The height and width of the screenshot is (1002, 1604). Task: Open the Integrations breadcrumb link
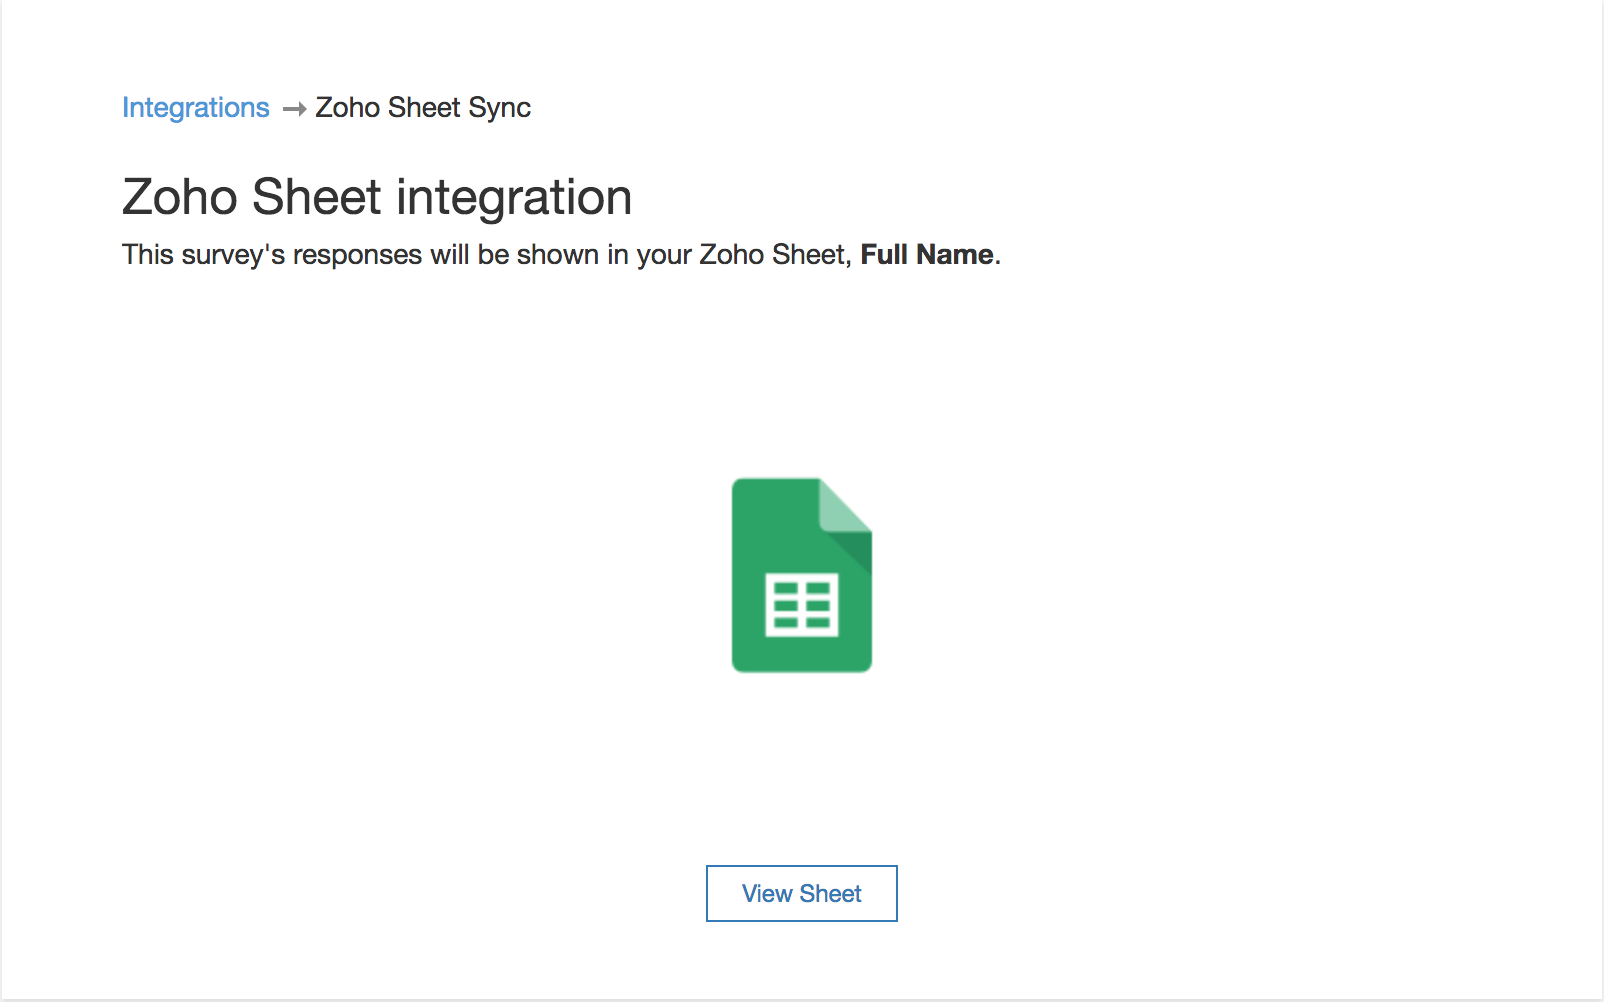[196, 108]
